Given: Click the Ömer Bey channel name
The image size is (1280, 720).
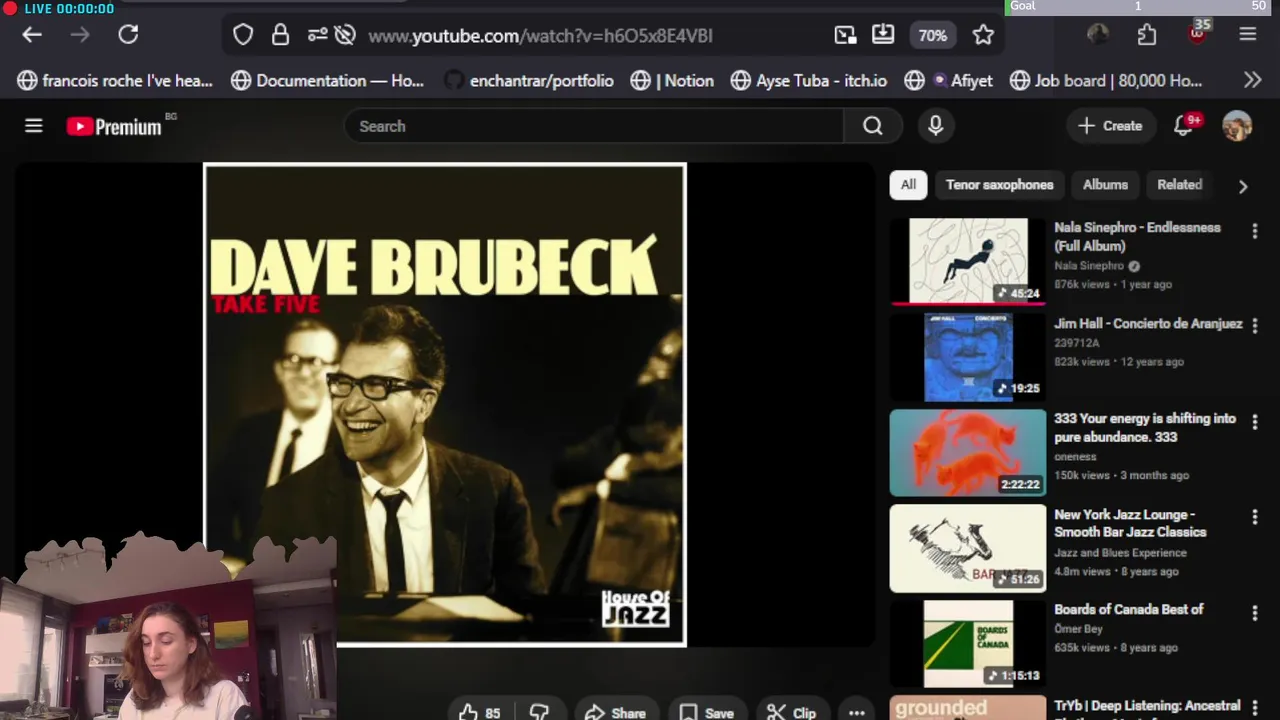Looking at the screenshot, I should [x=1078, y=629].
